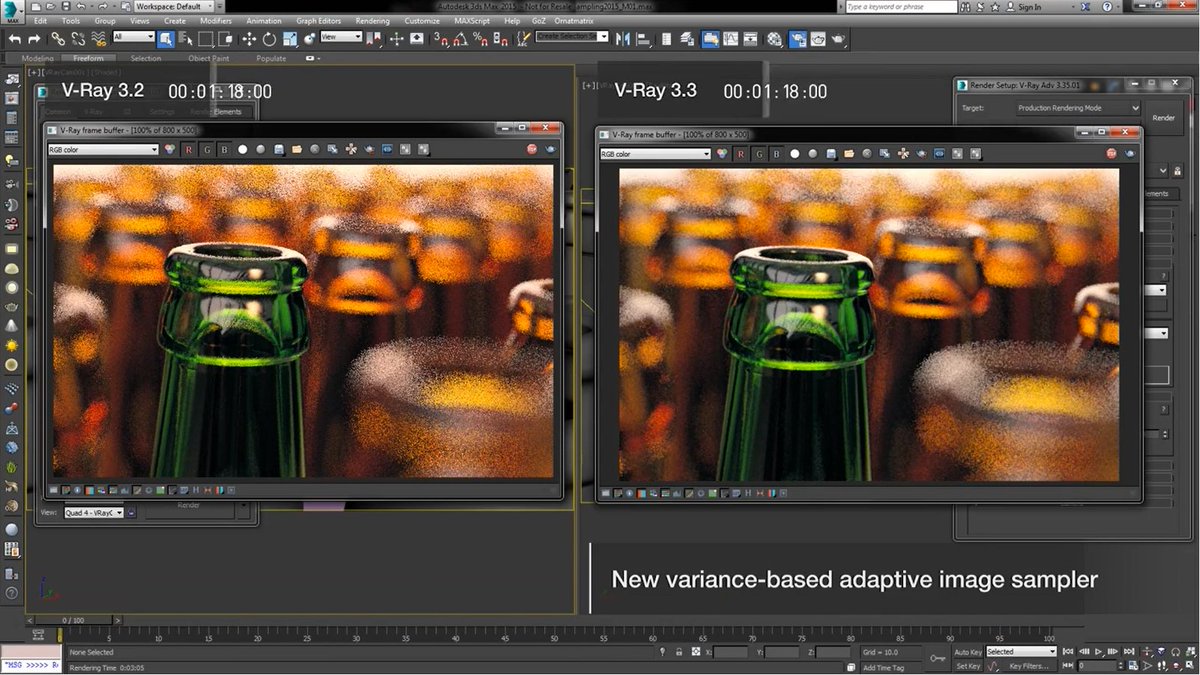Render last in V-Ray 3.2 frame buffer
1200x675 pixels.
tap(549, 149)
